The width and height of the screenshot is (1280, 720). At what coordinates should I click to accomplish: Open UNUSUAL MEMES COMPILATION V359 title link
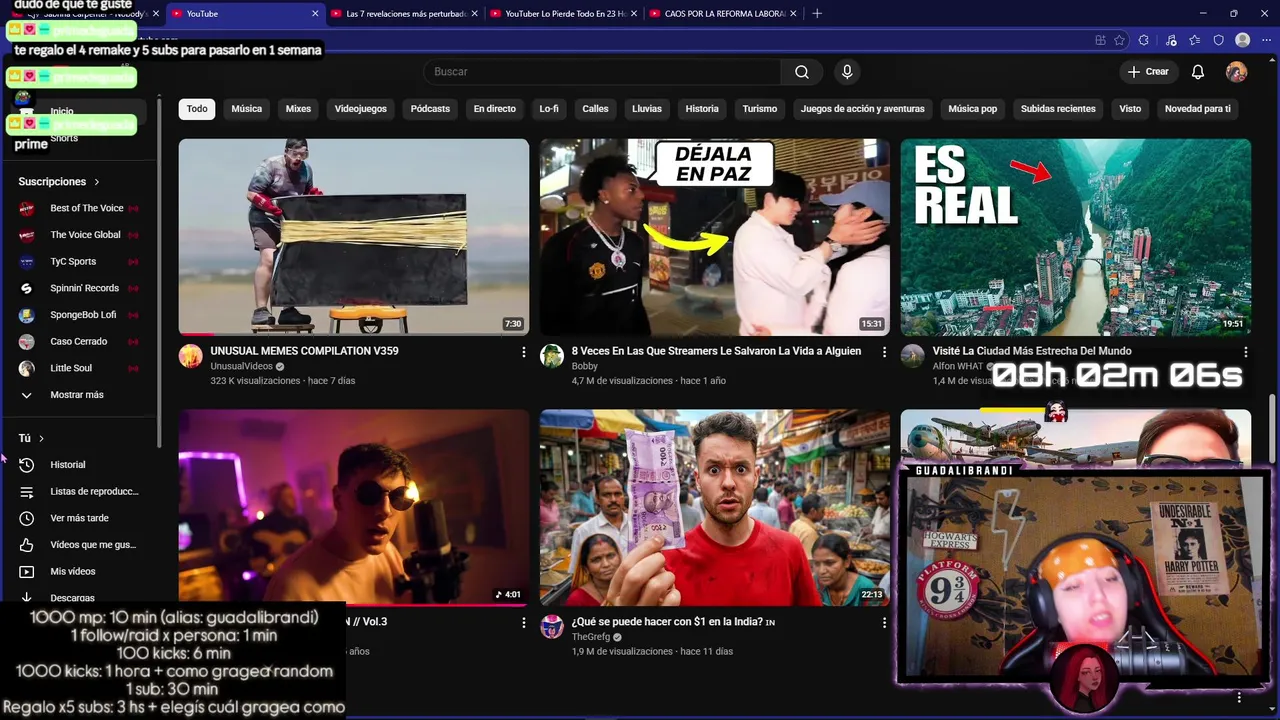click(x=304, y=351)
